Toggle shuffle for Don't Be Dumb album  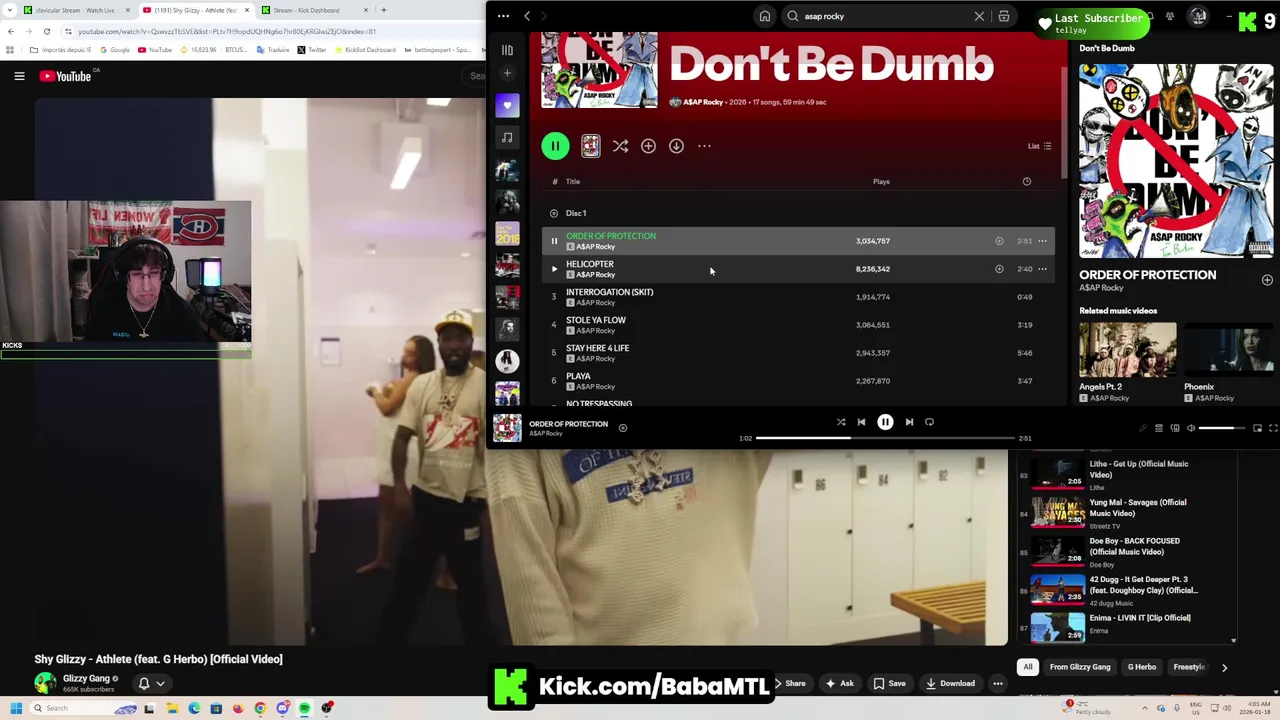(620, 146)
